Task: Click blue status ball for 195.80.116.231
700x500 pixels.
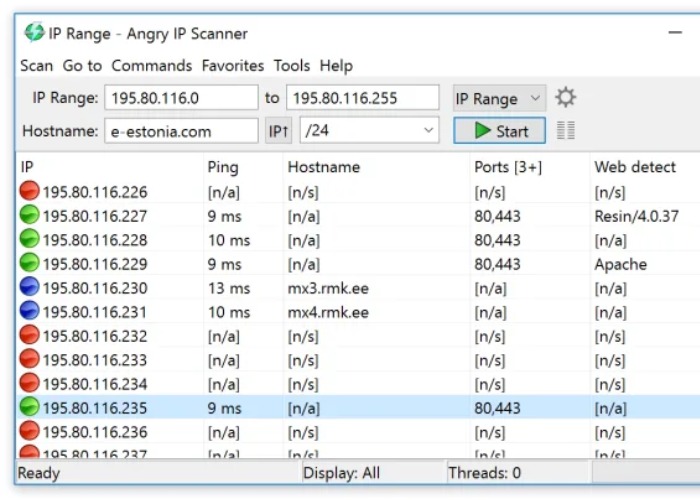Action: click(x=29, y=311)
